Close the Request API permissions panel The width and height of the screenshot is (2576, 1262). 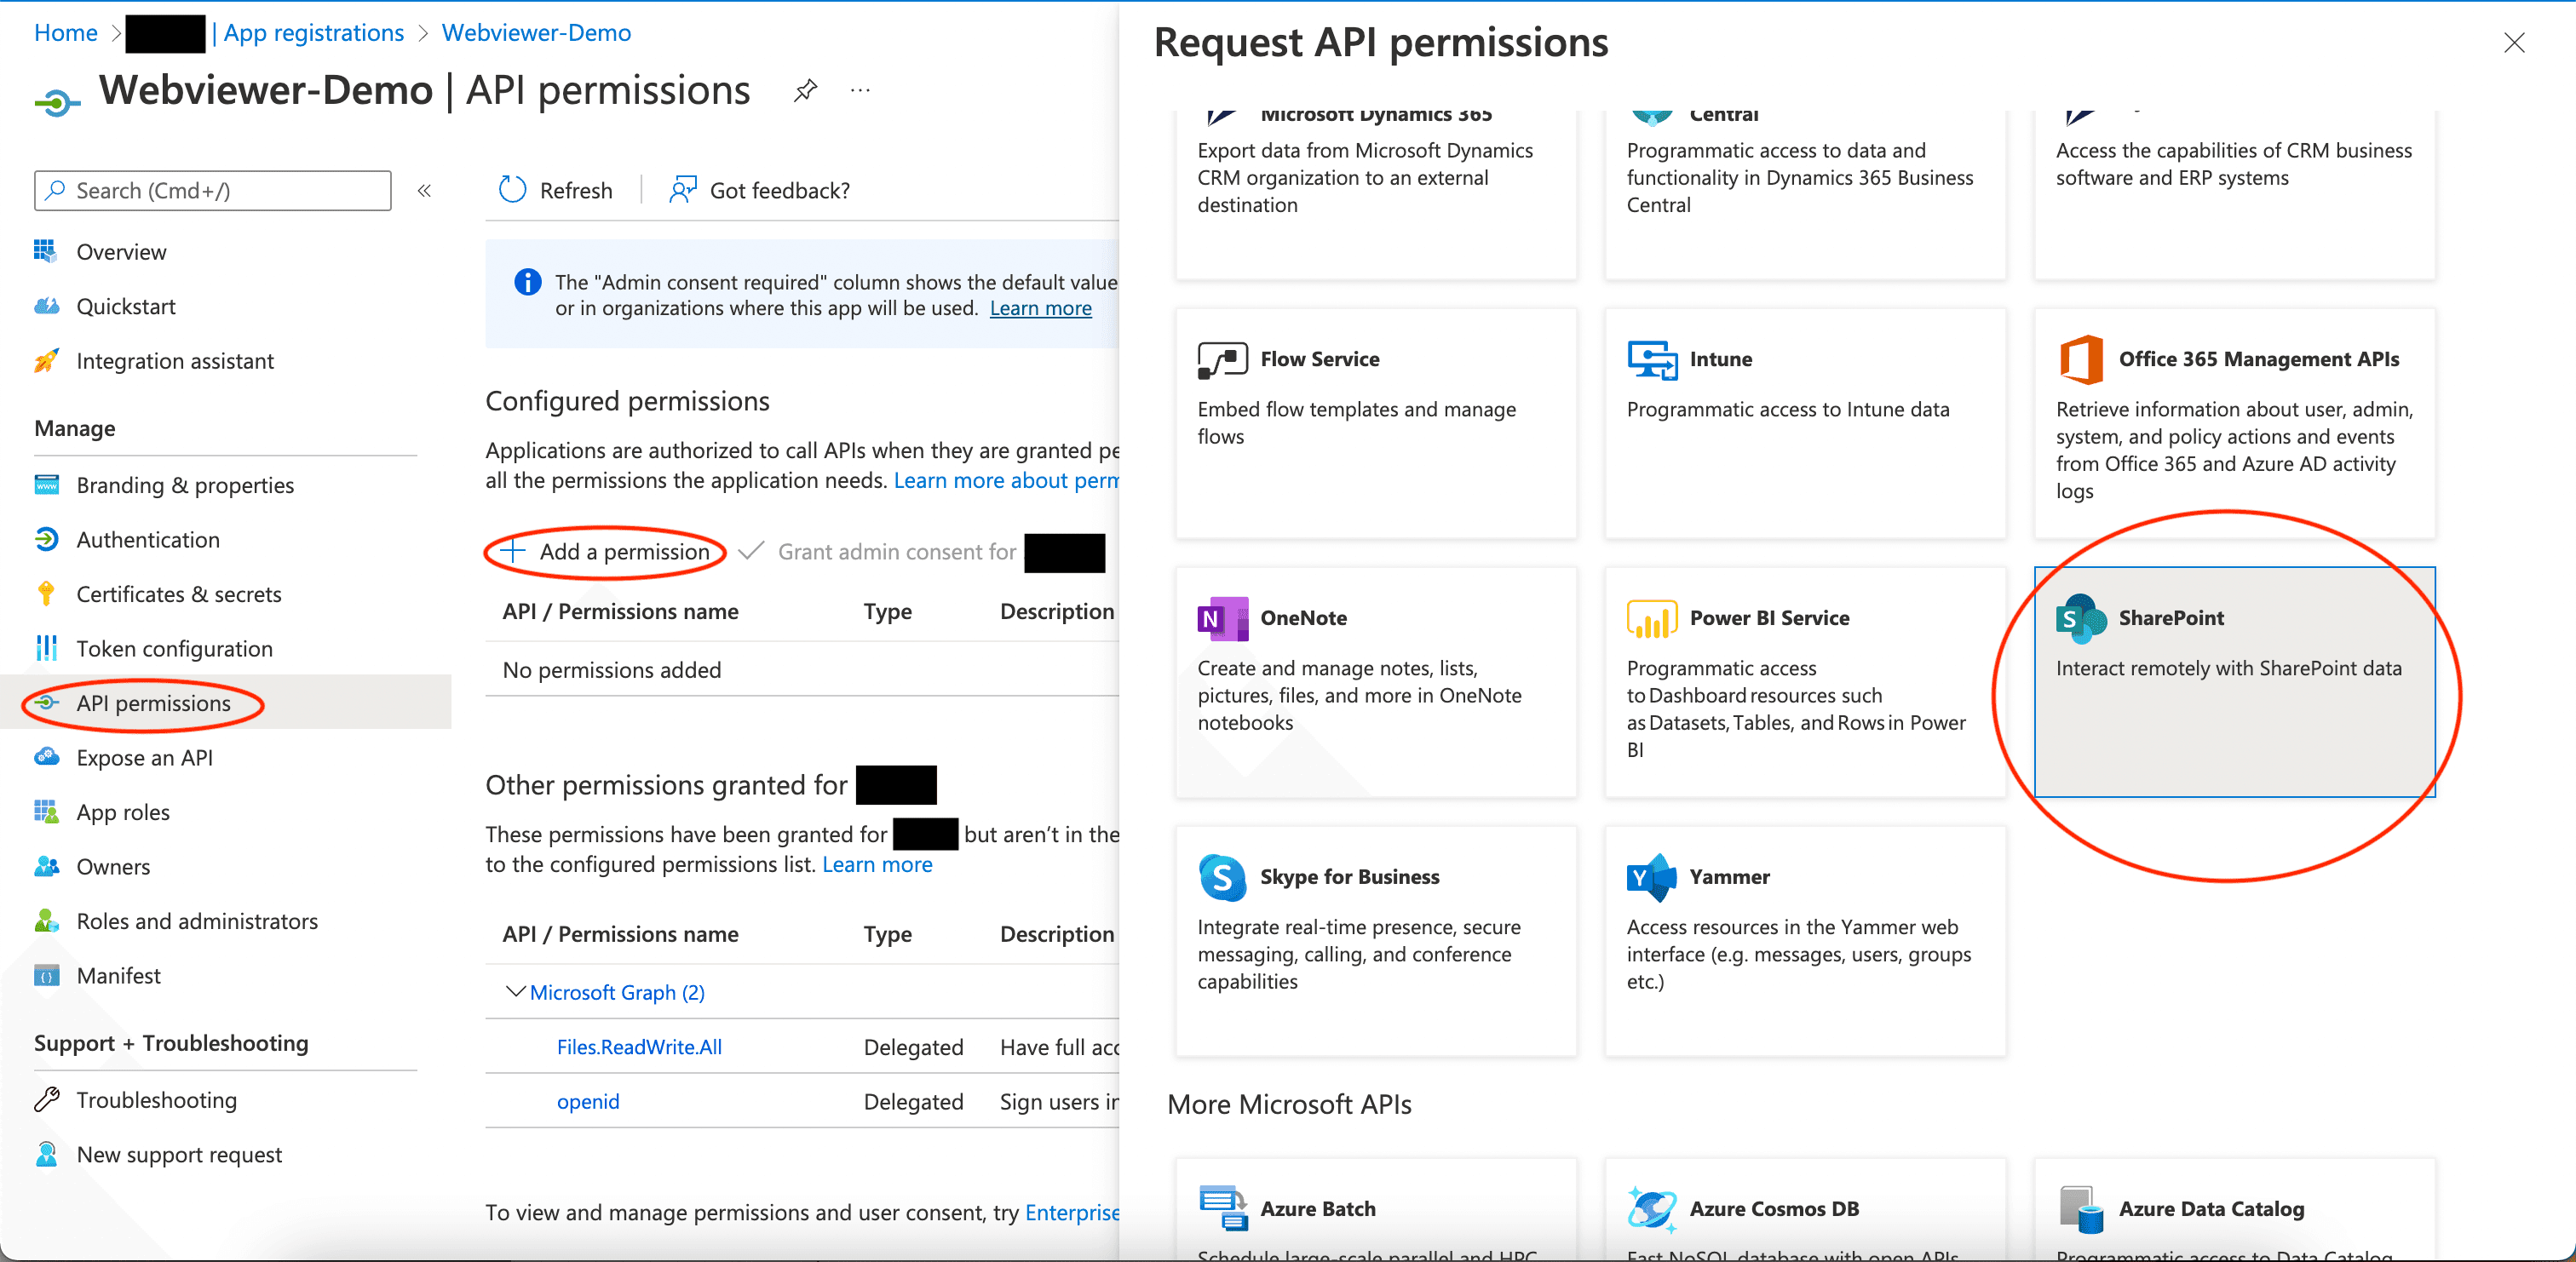point(2513,43)
